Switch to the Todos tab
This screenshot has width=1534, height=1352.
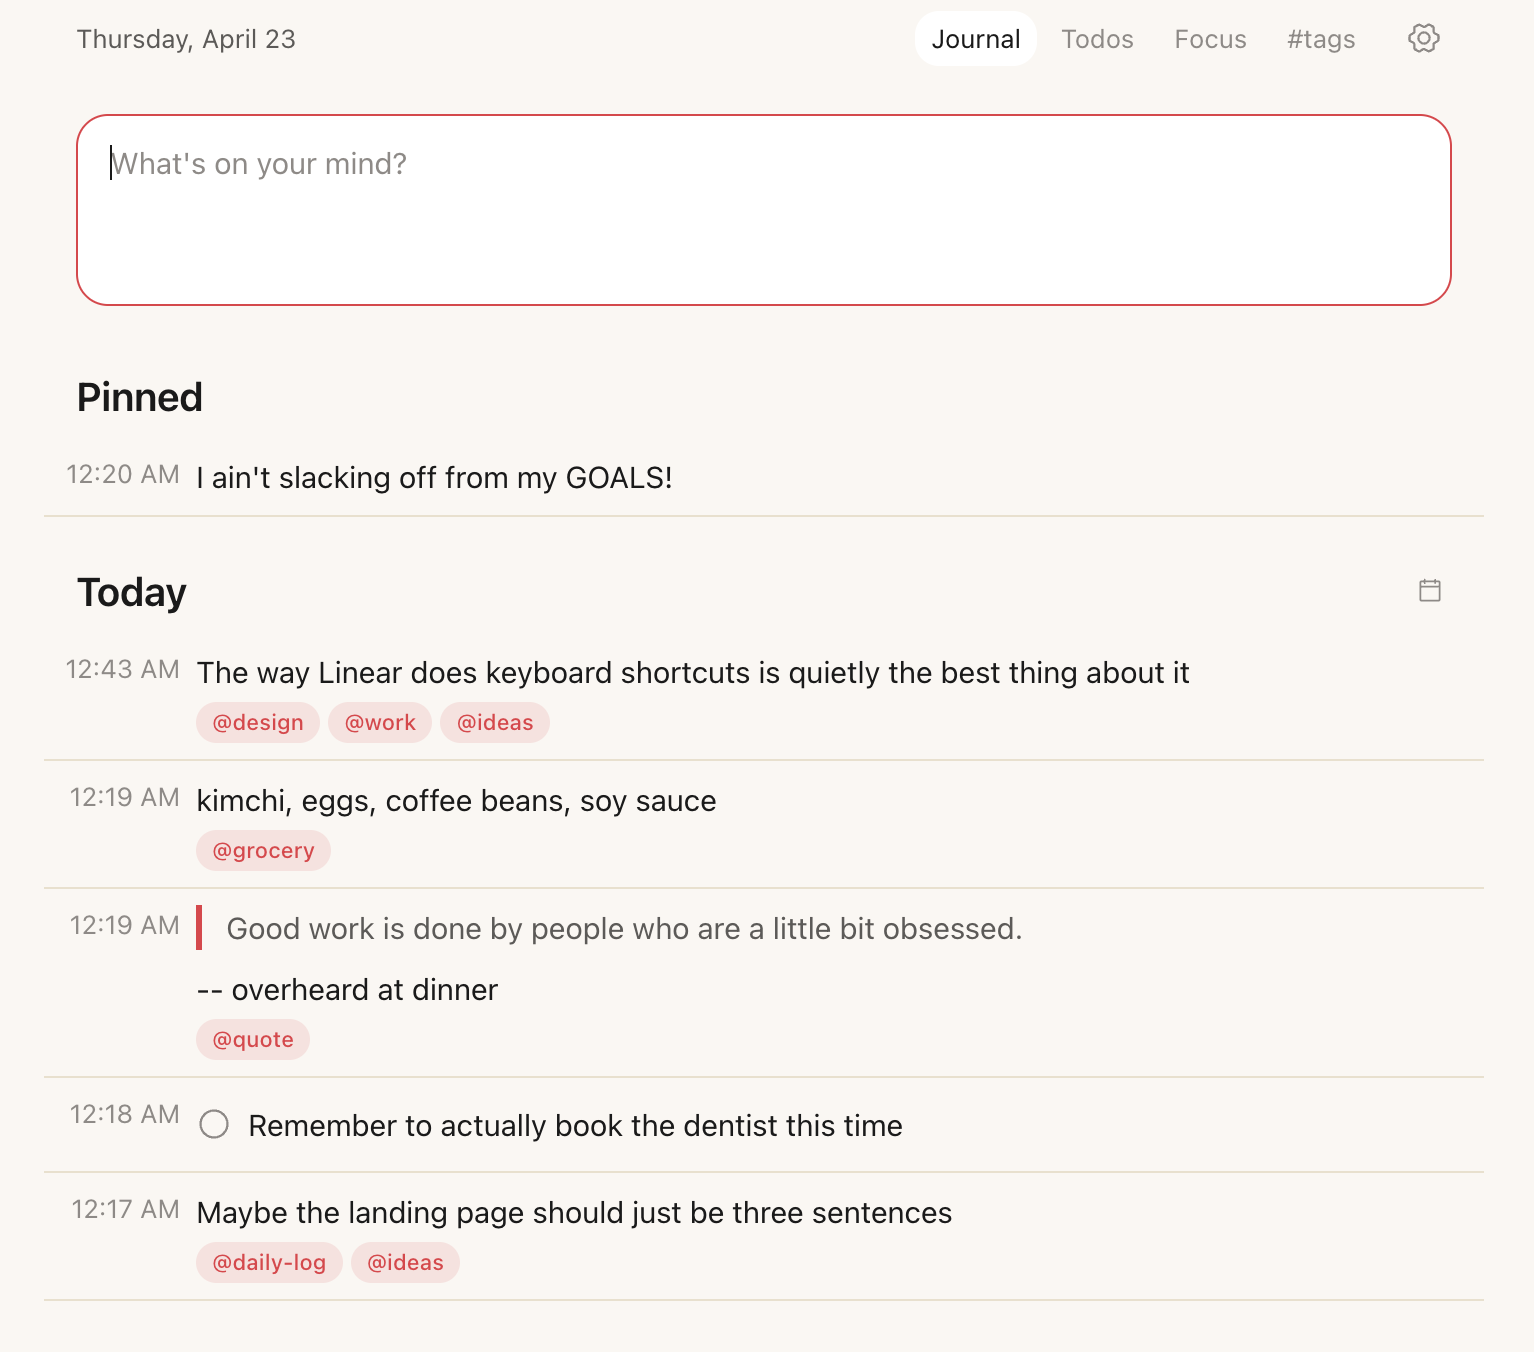[x=1097, y=39]
